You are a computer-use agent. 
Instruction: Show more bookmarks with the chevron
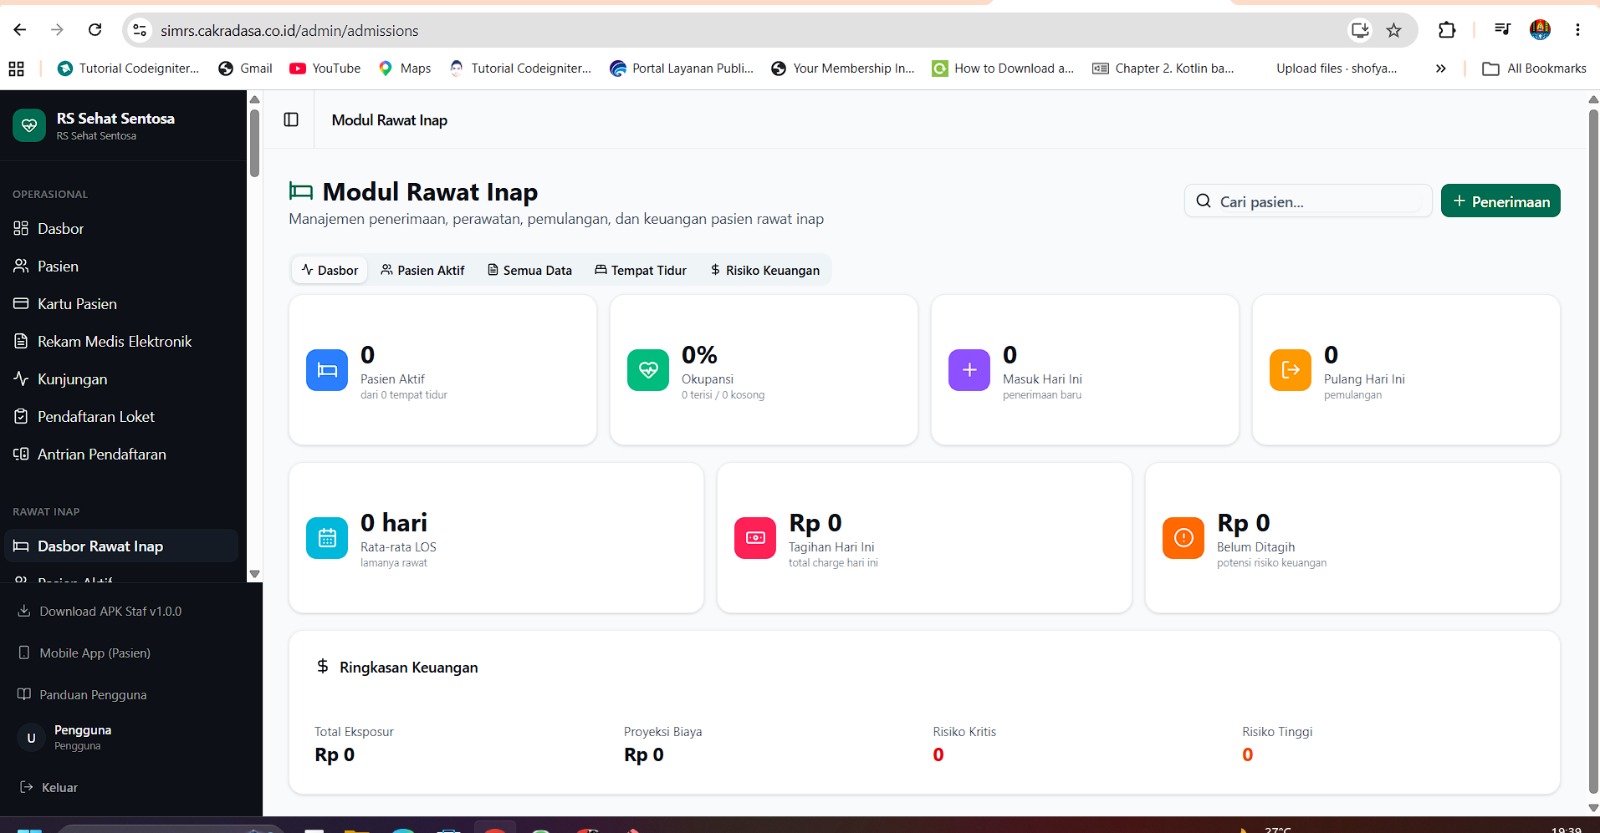click(1441, 68)
